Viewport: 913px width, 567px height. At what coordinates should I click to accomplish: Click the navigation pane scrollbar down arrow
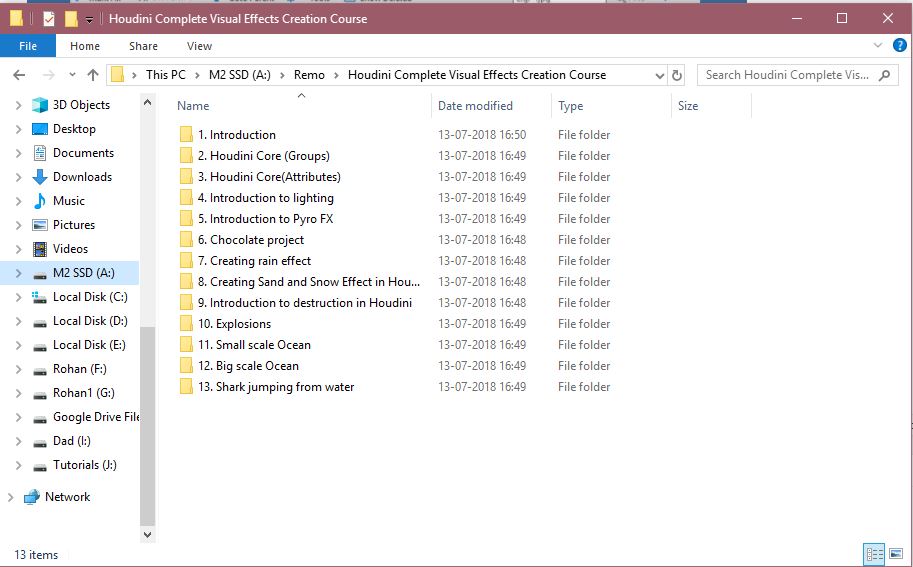(148, 535)
